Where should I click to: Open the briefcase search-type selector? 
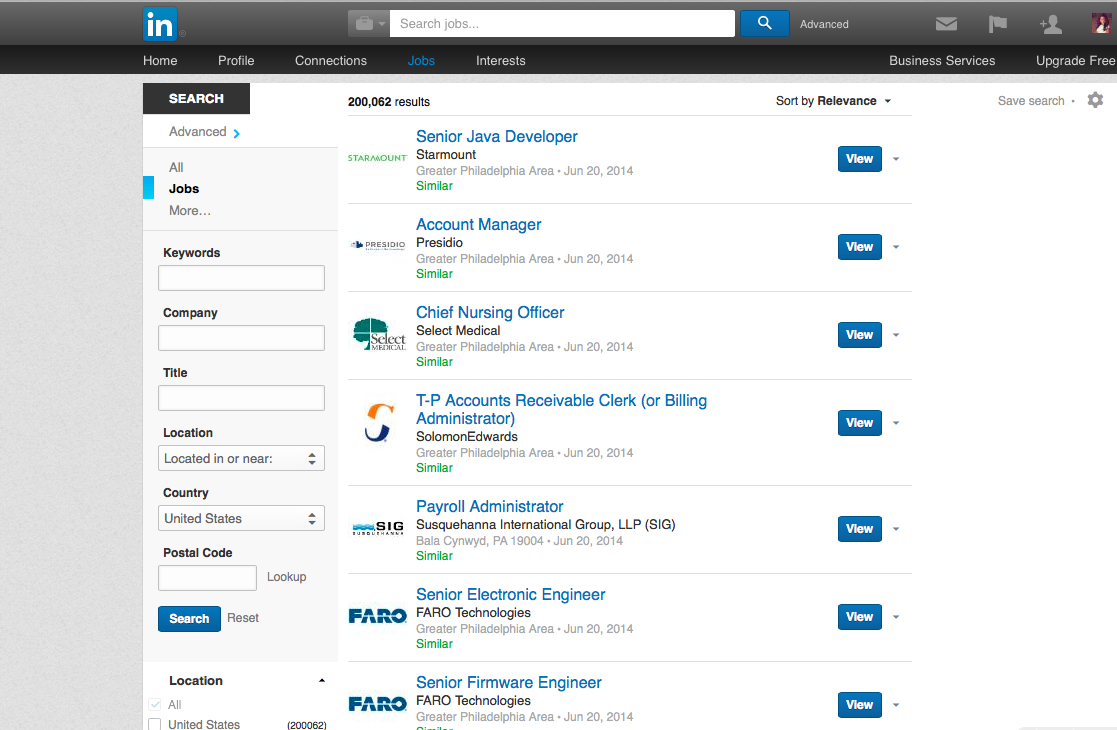pos(368,24)
